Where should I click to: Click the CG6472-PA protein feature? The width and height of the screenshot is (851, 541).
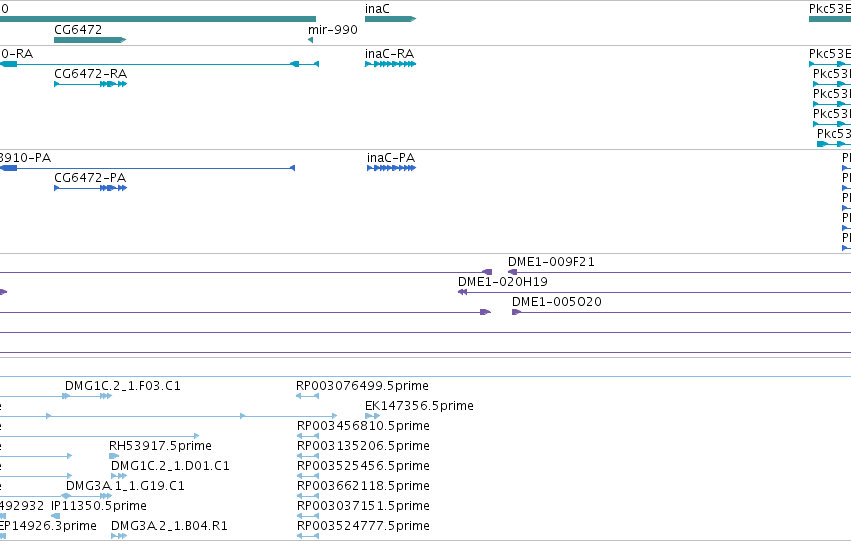coord(91,188)
